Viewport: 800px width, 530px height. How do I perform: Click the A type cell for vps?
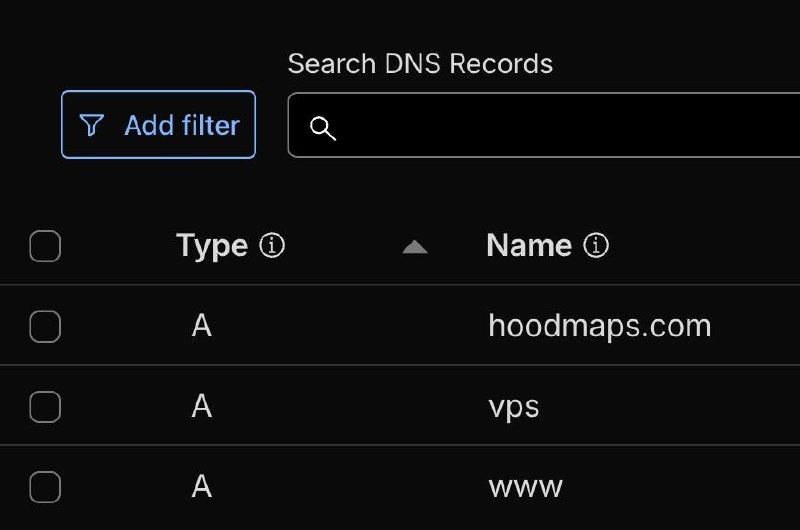coord(202,406)
